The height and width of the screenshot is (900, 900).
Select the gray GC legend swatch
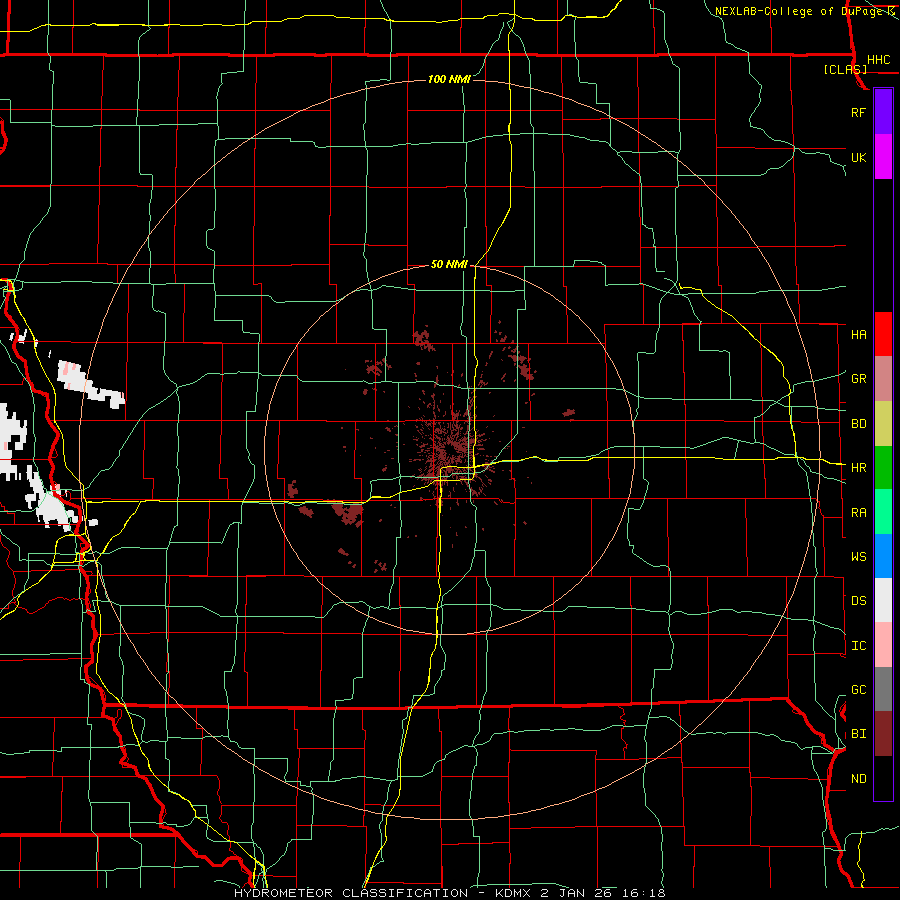tap(883, 689)
